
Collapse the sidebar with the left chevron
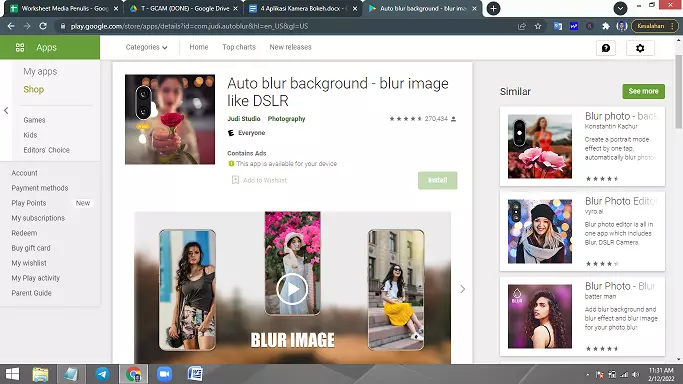click(6, 111)
